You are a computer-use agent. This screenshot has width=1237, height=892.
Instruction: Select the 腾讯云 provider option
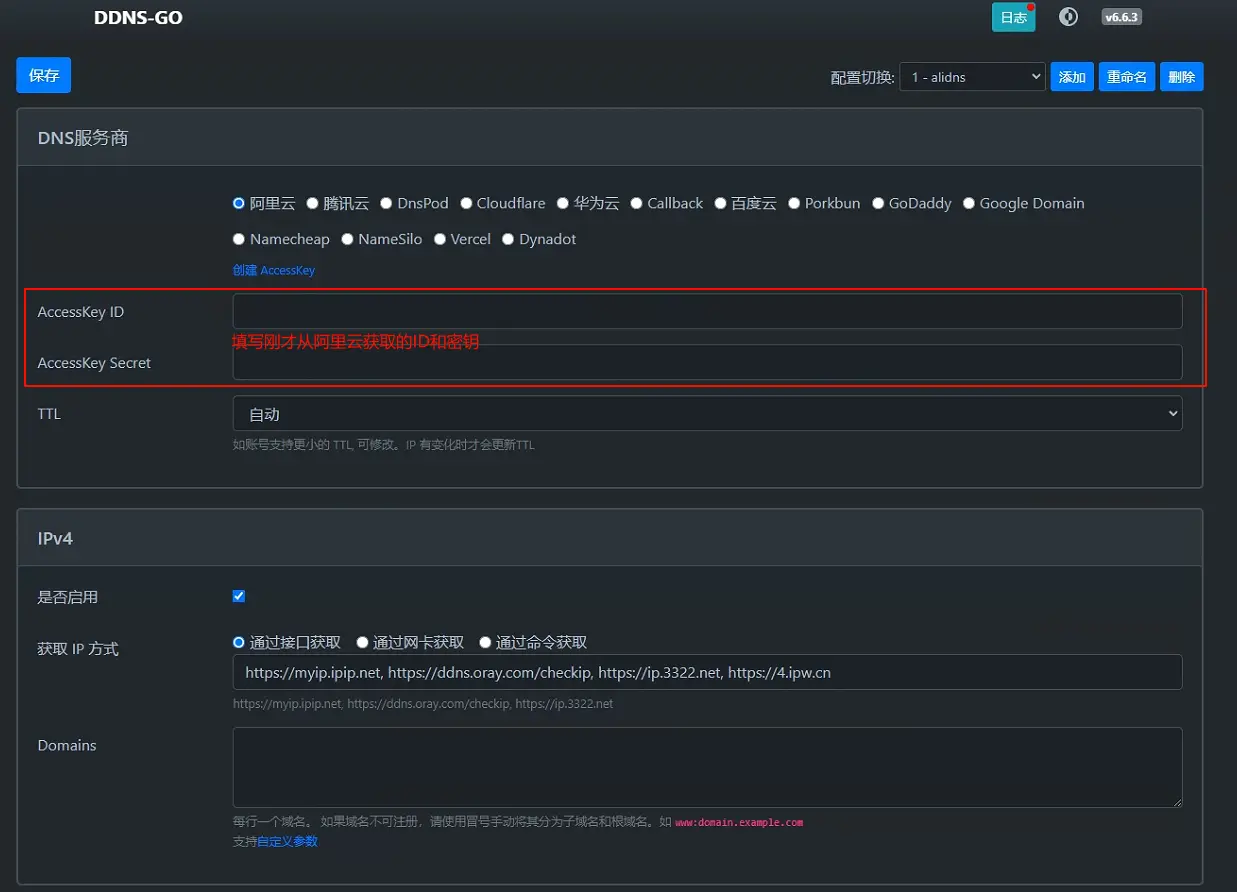[x=313, y=203]
